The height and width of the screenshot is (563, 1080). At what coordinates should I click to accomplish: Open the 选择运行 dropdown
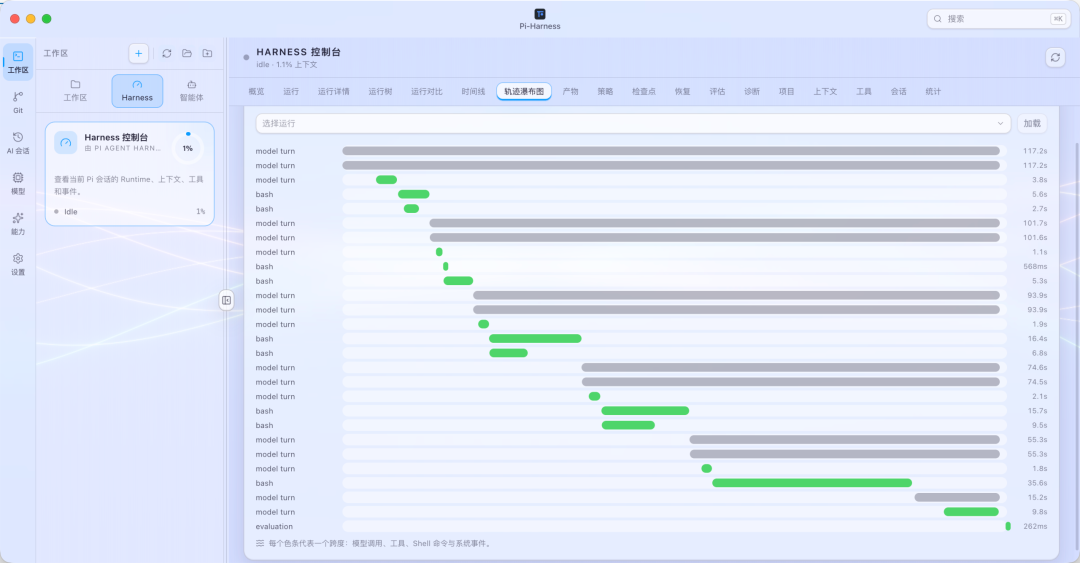633,123
